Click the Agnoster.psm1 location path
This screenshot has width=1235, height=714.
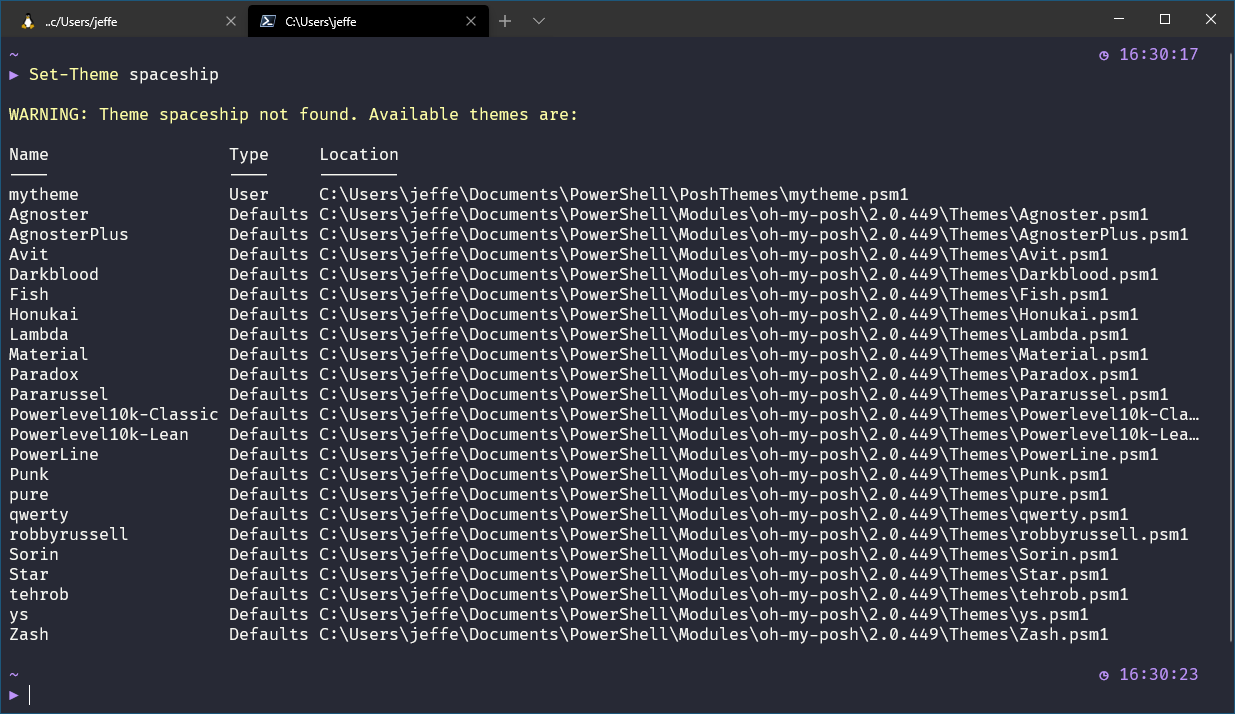point(734,215)
